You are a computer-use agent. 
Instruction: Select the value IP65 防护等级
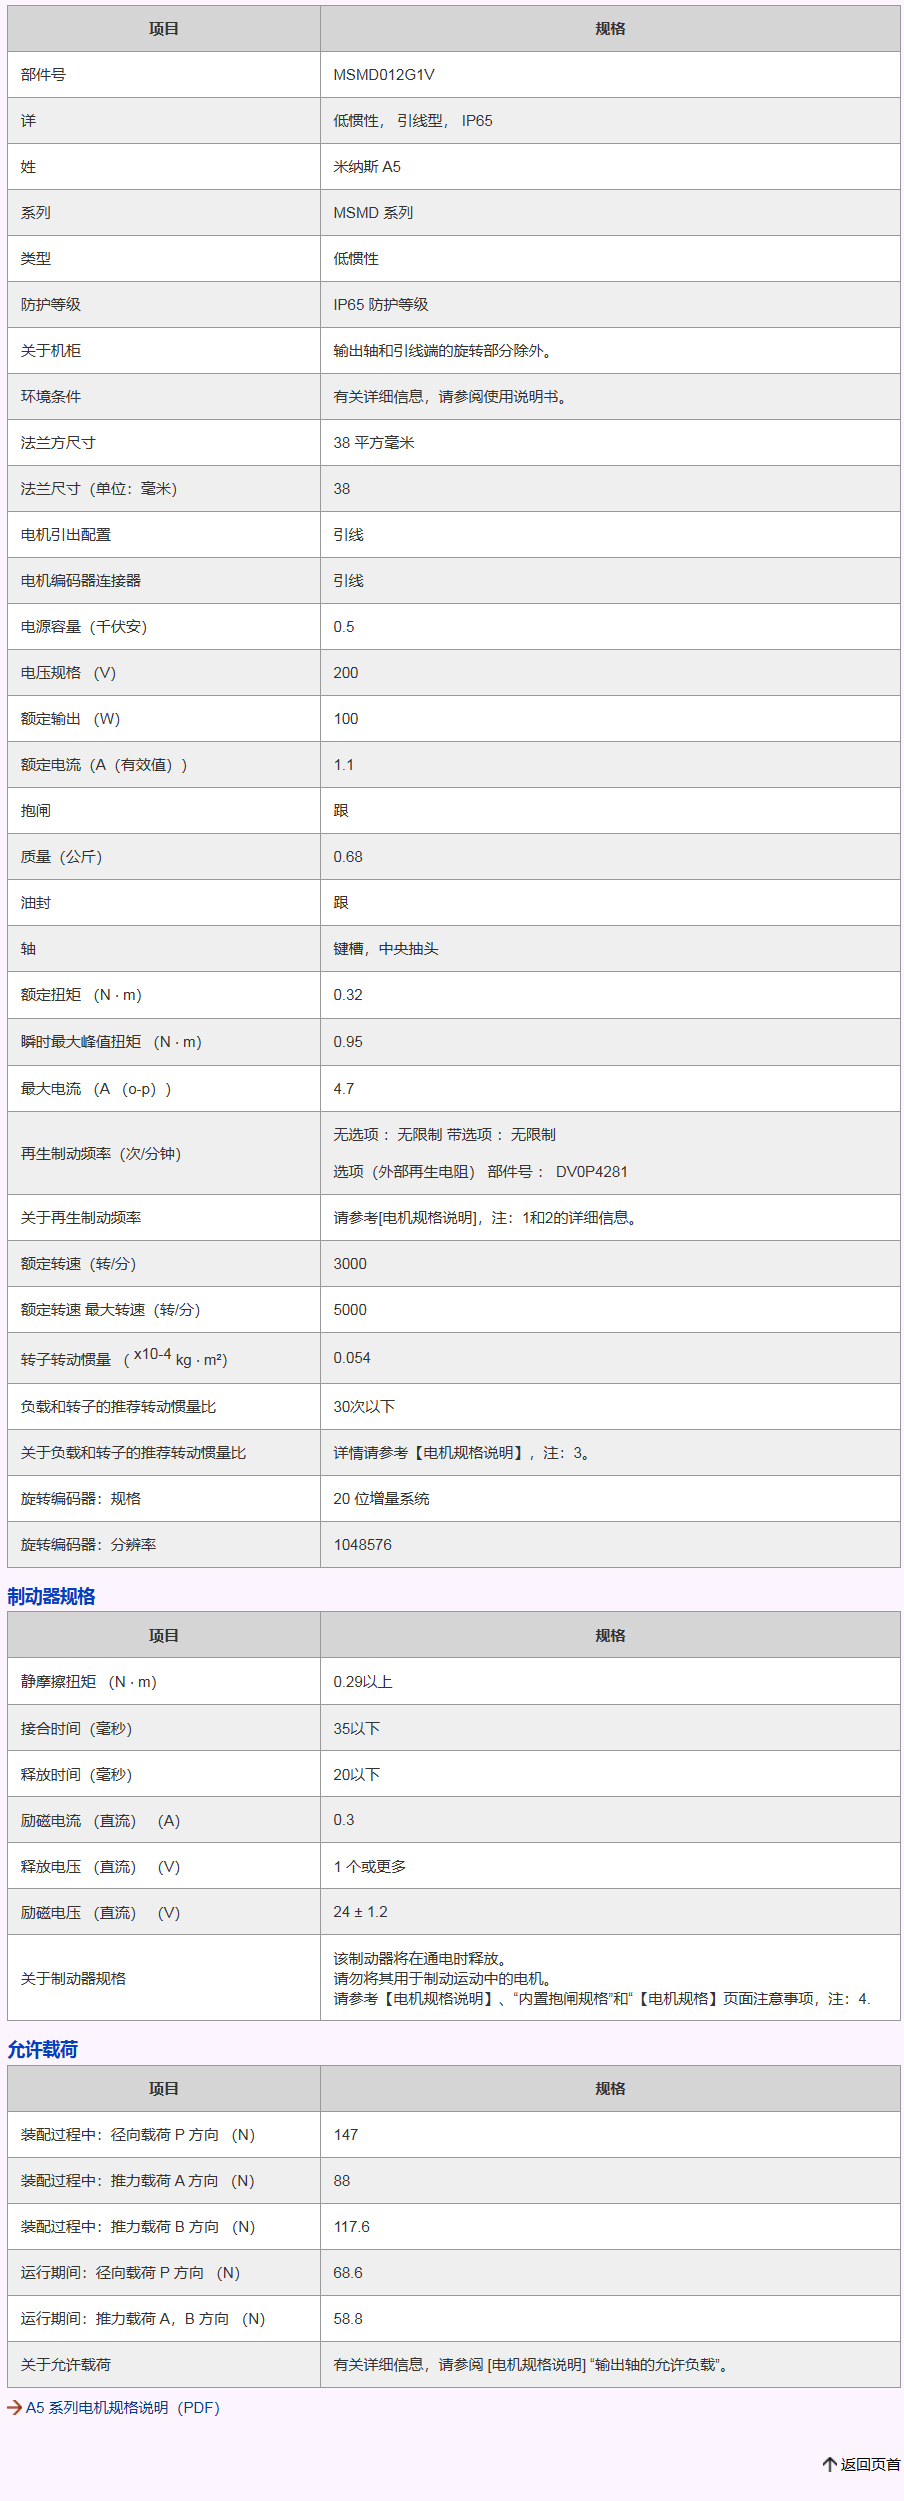381,305
